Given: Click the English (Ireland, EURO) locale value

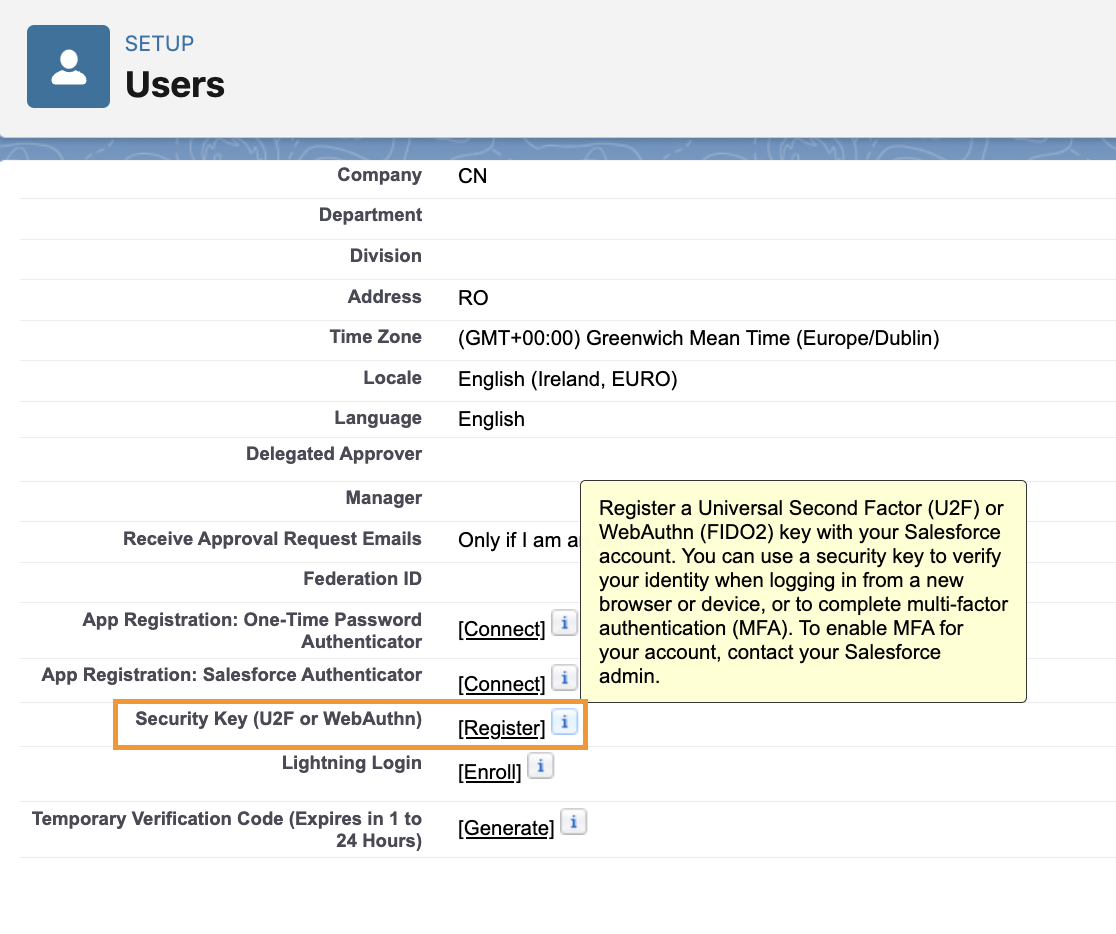Looking at the screenshot, I should click(568, 379).
